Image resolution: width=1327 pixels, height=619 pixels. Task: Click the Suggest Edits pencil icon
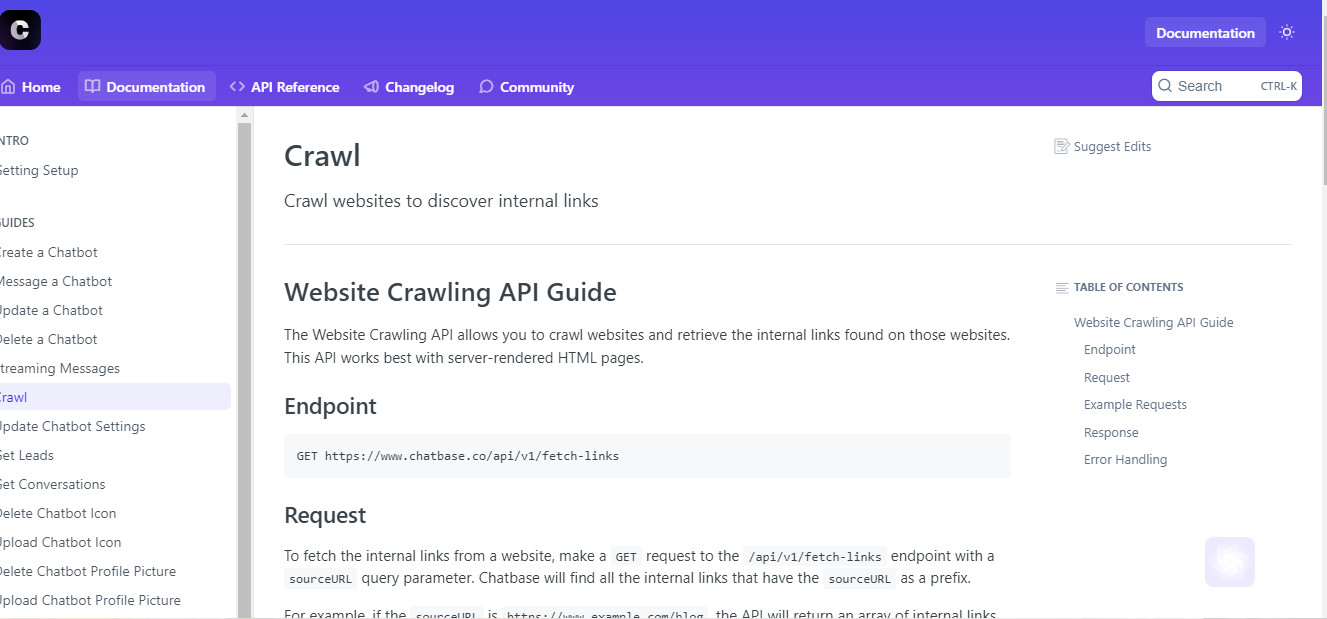(1062, 146)
